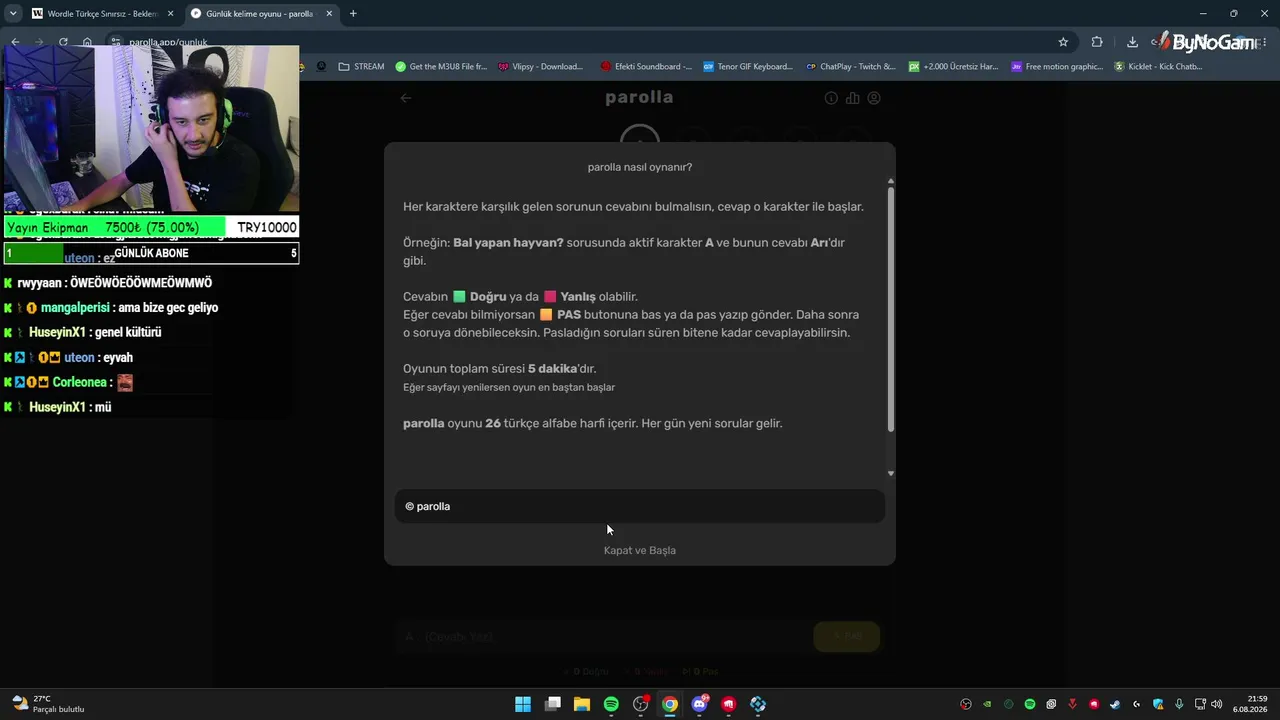Open the ChatPlay - Twitch bookmark
Viewport: 1280px width, 720px height.
[851, 67]
